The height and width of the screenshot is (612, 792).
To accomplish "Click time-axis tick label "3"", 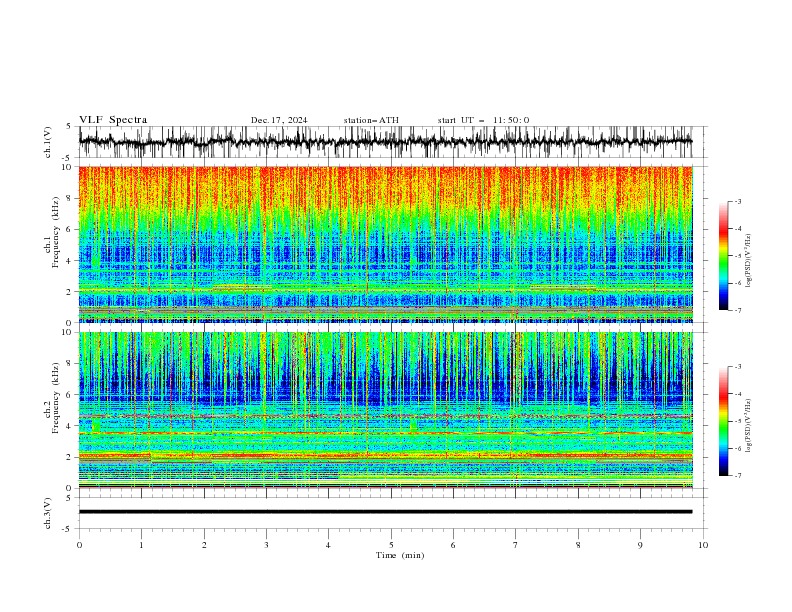I will (266, 545).
